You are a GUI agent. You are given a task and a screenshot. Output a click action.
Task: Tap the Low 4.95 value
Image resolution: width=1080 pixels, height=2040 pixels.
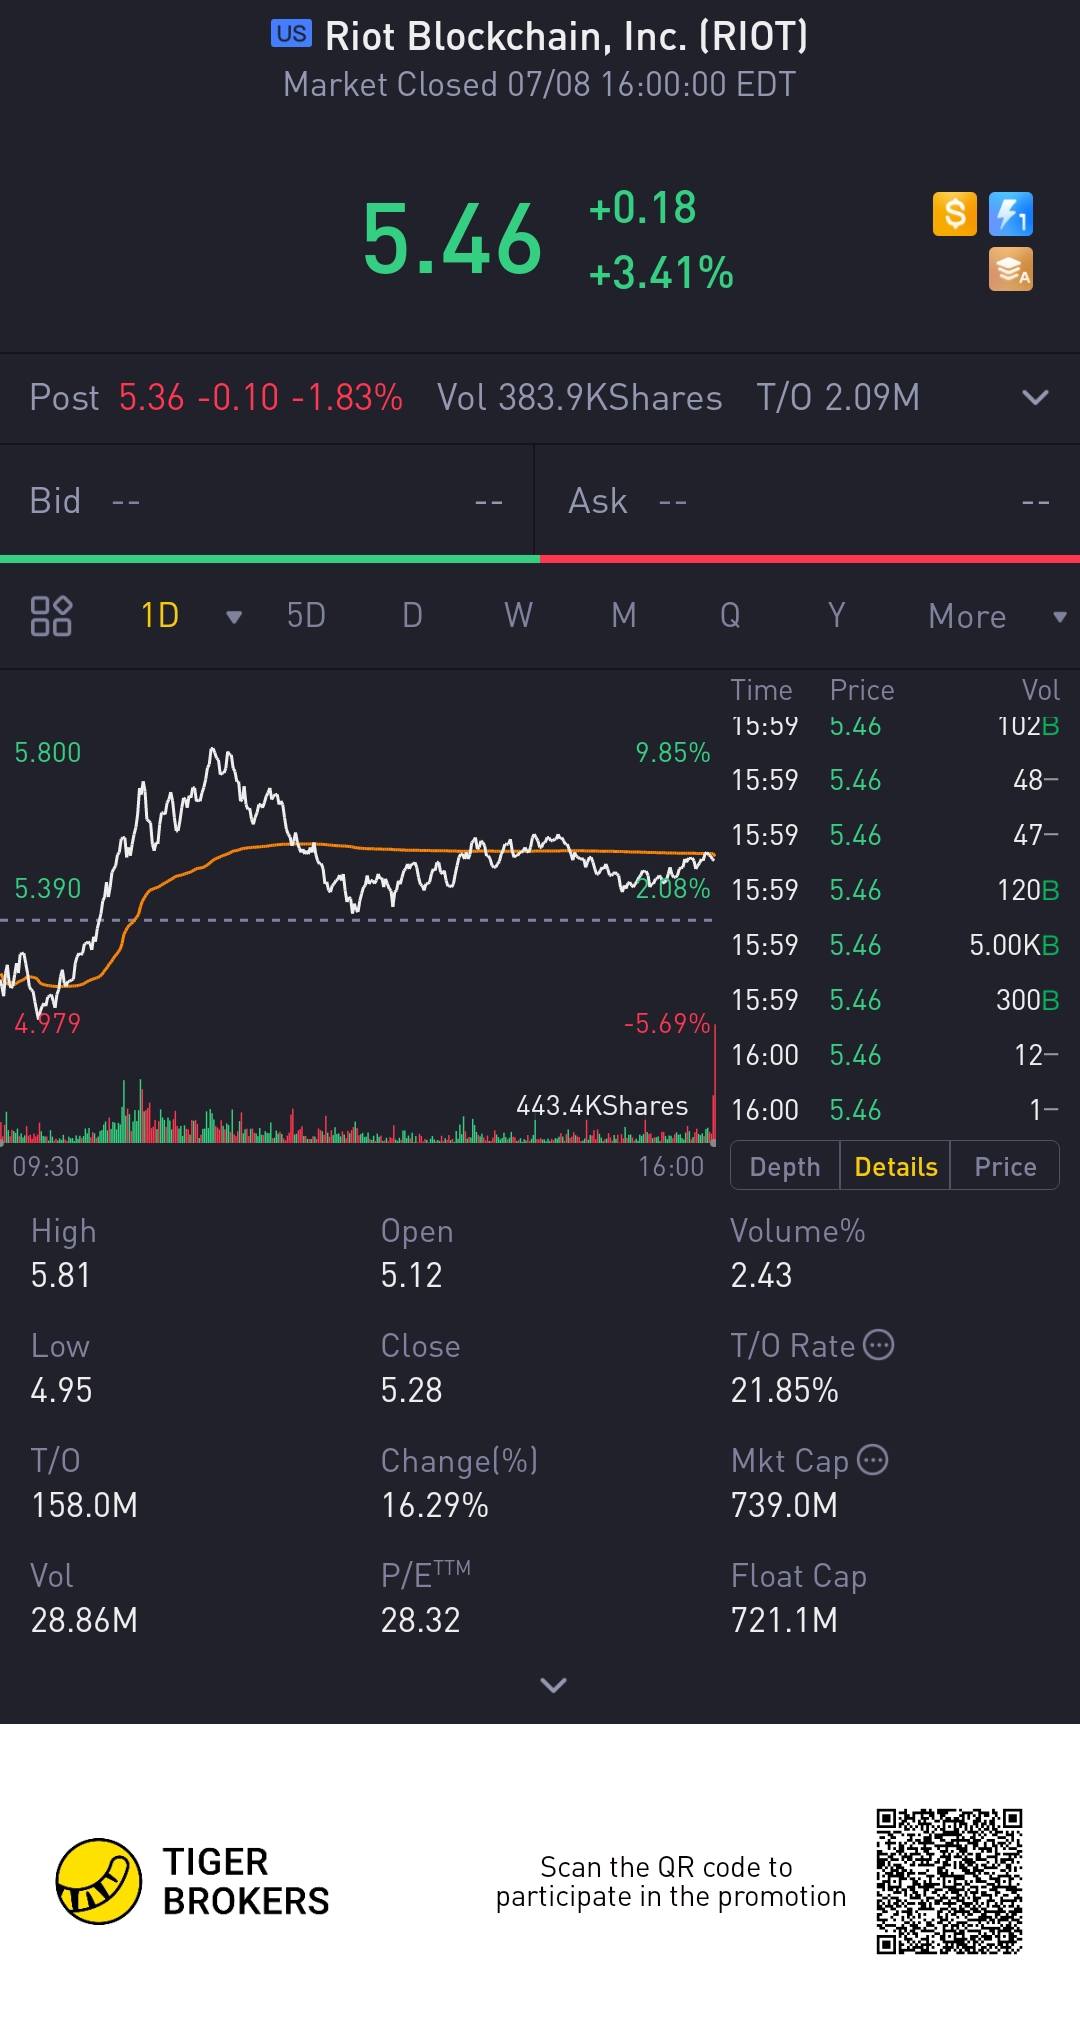[x=61, y=1390]
